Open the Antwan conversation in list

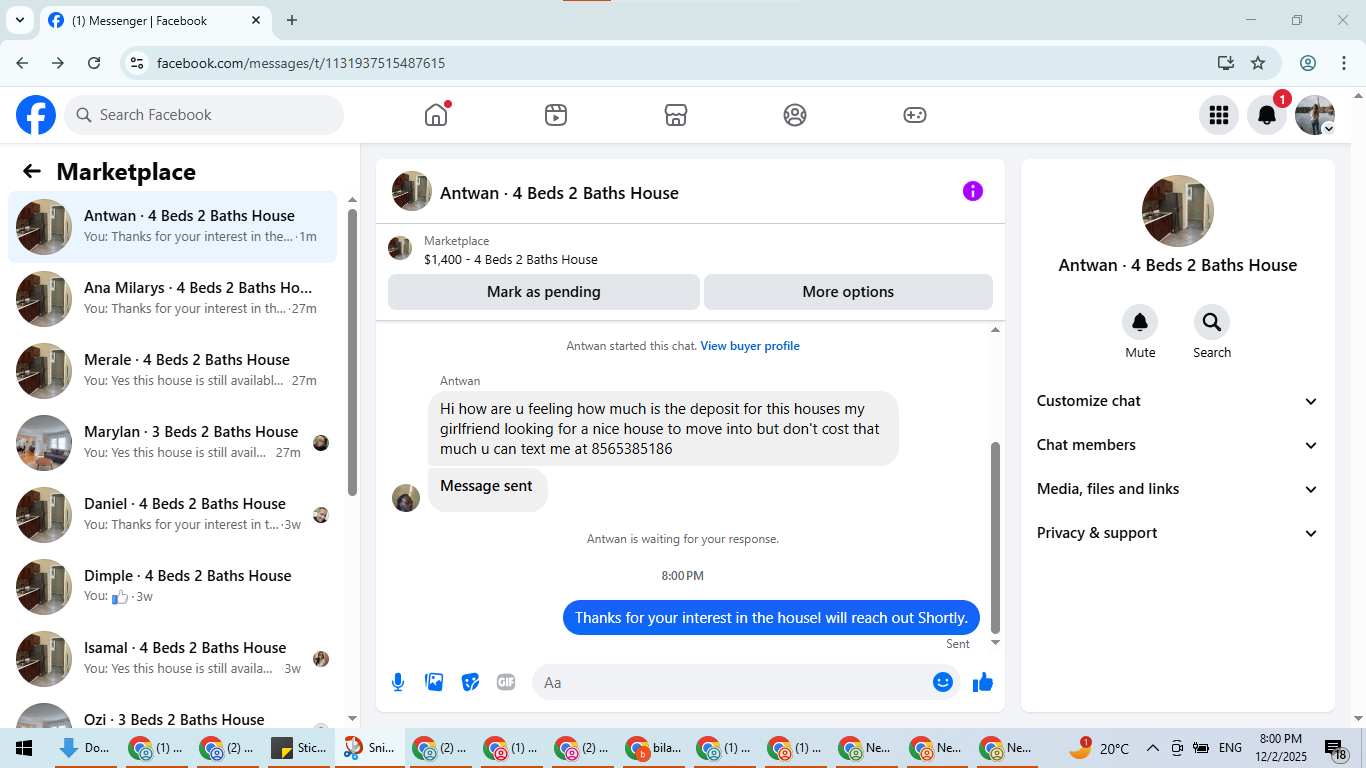tap(173, 227)
